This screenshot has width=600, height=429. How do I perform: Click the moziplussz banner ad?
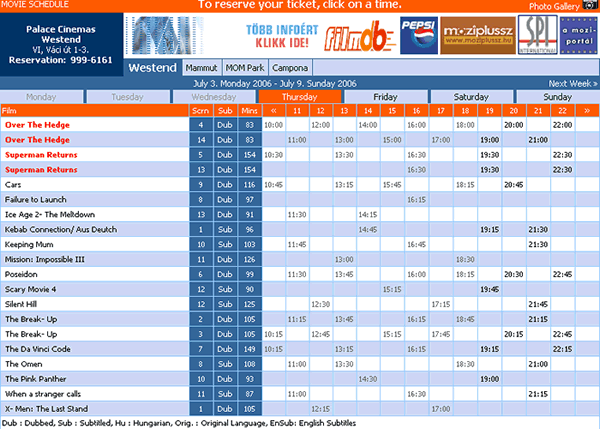point(478,35)
